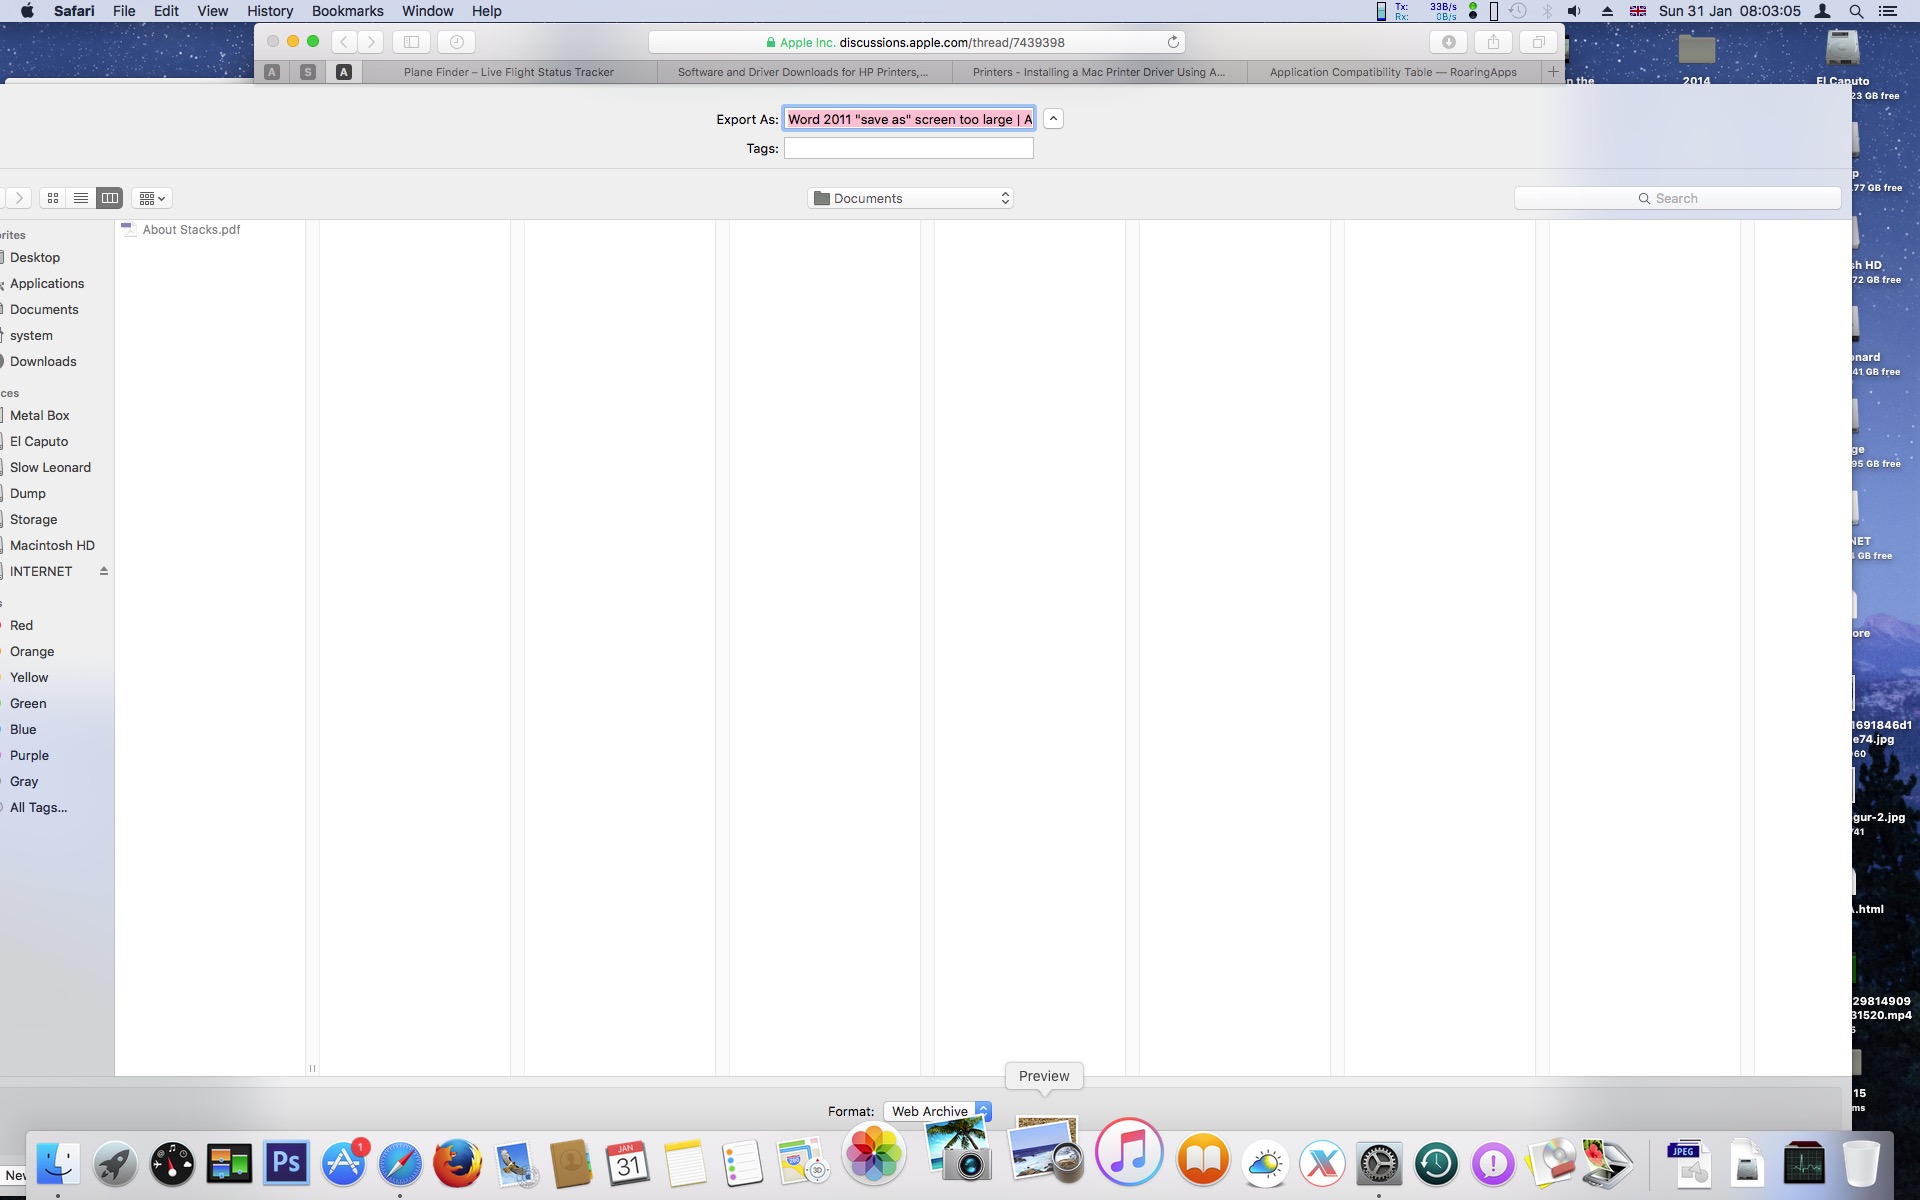This screenshot has height=1200, width=1920.
Task: Toggle Safari sidebar button
Action: point(411,42)
